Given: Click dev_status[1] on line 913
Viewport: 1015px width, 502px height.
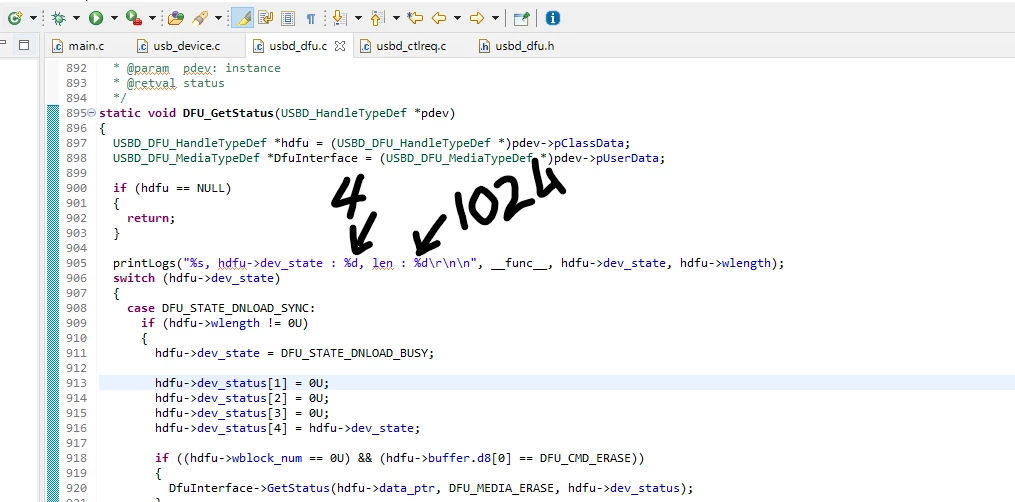Looking at the screenshot, I should coord(242,383).
